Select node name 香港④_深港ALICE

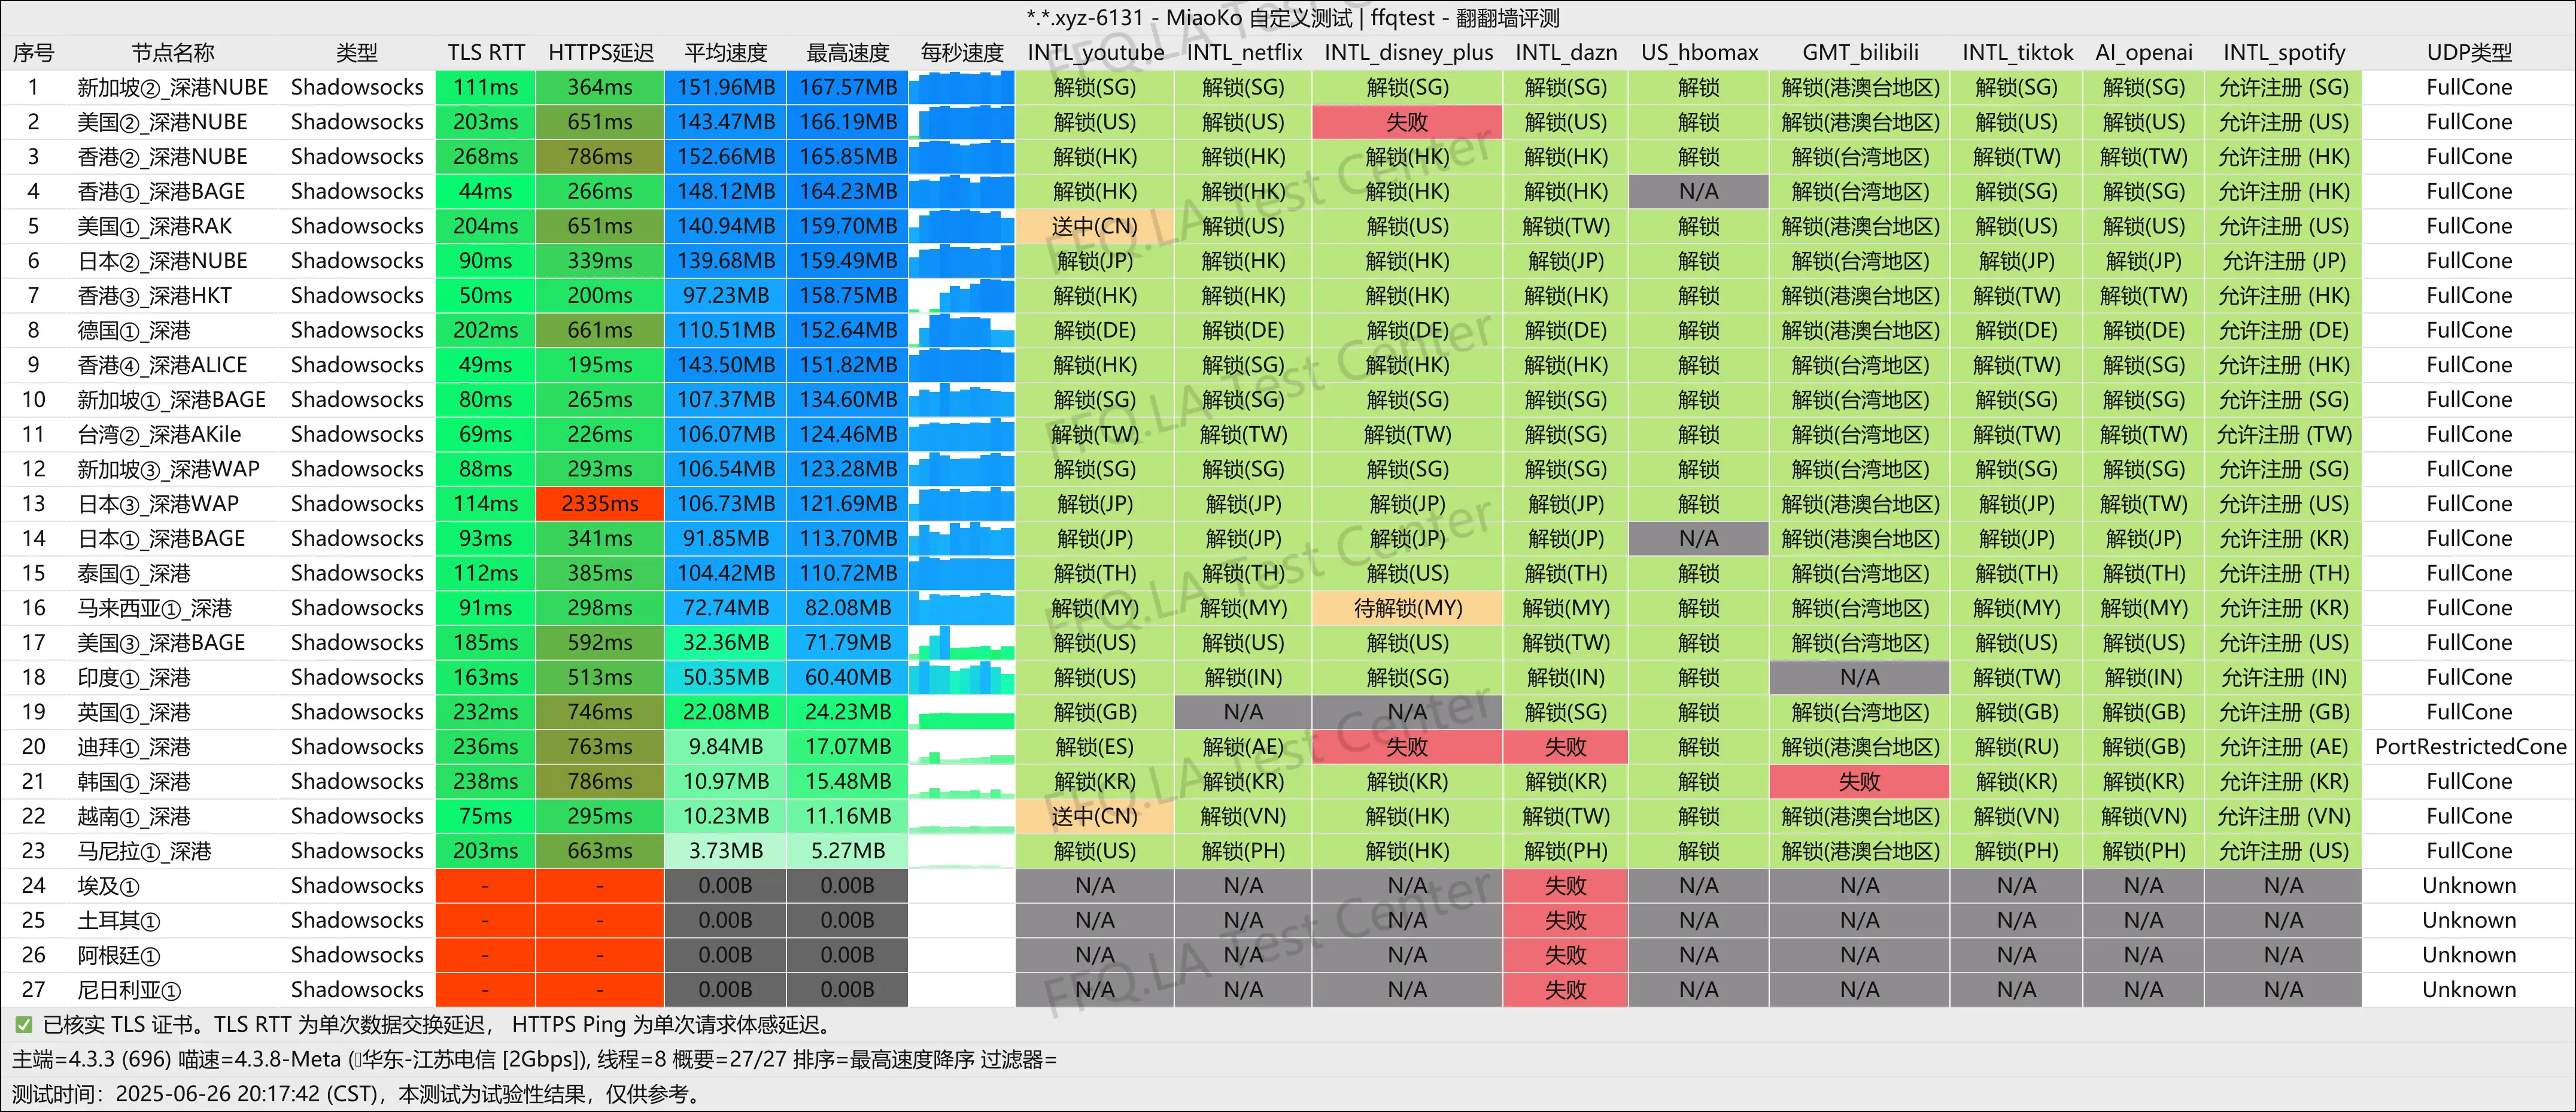pos(162,365)
